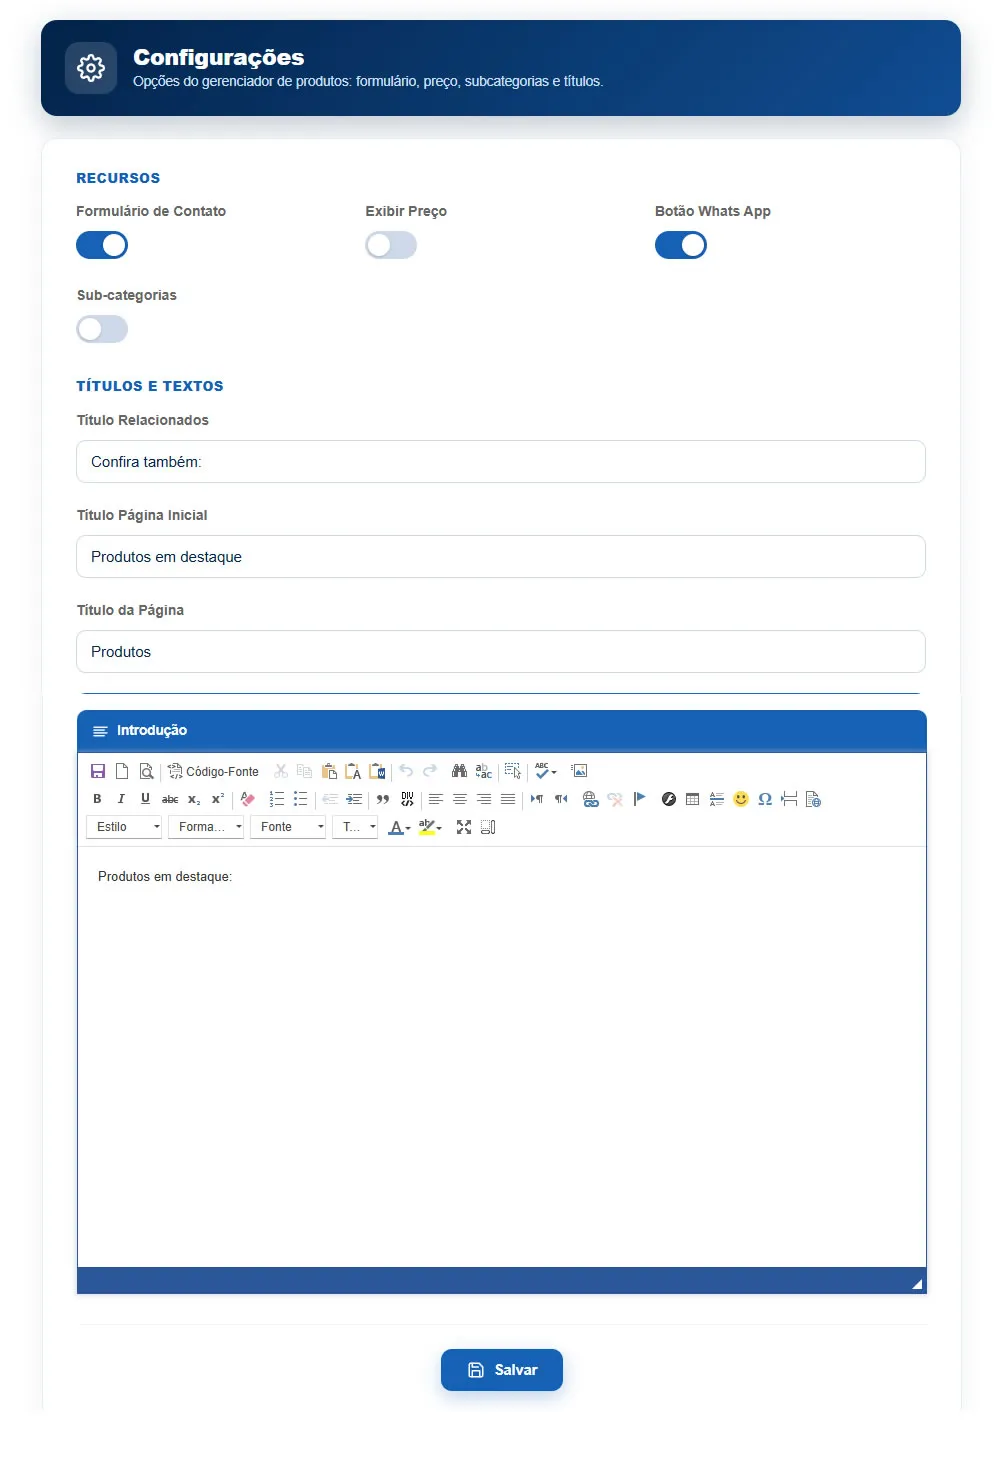
Task: Click the Show Blocks icon
Action: click(x=488, y=827)
